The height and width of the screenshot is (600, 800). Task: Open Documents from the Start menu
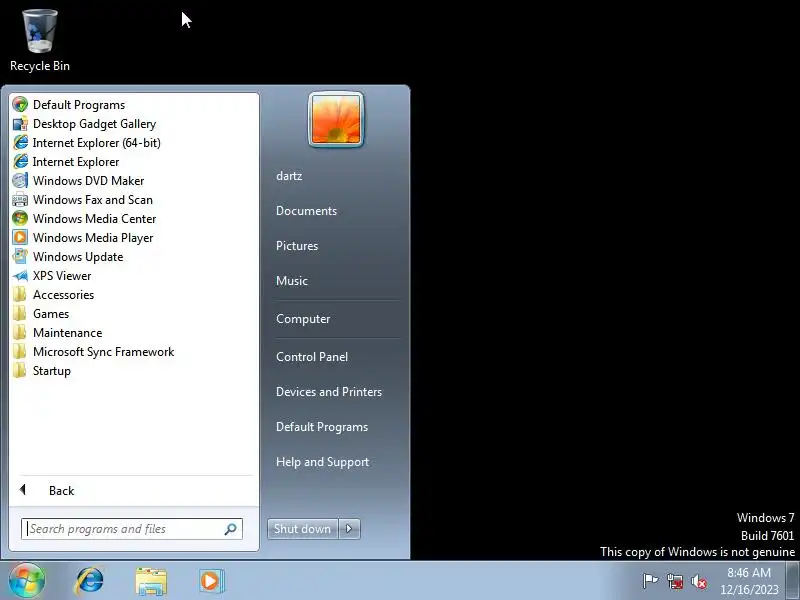[306, 211]
